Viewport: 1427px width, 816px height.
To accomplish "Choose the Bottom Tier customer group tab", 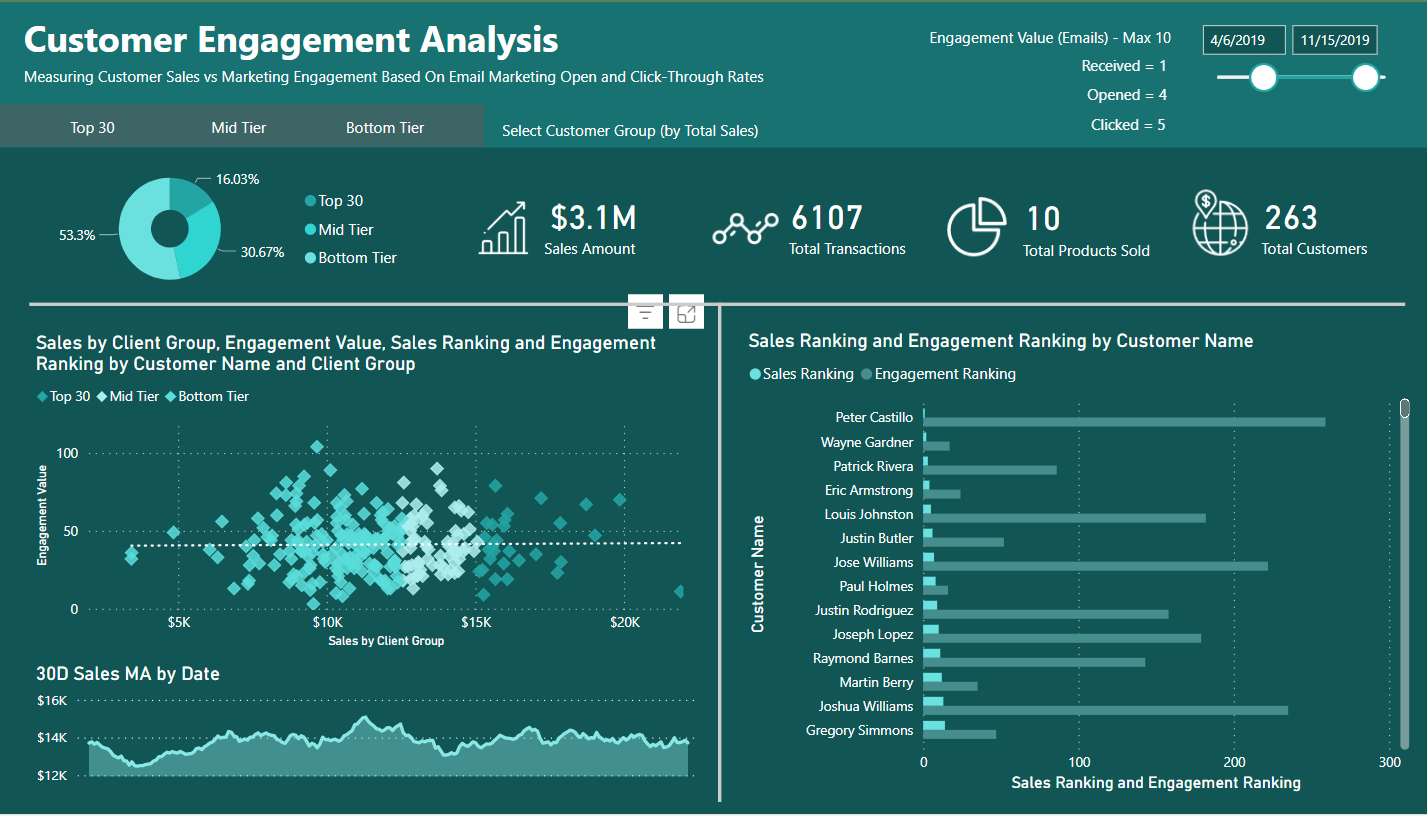I will [385, 127].
